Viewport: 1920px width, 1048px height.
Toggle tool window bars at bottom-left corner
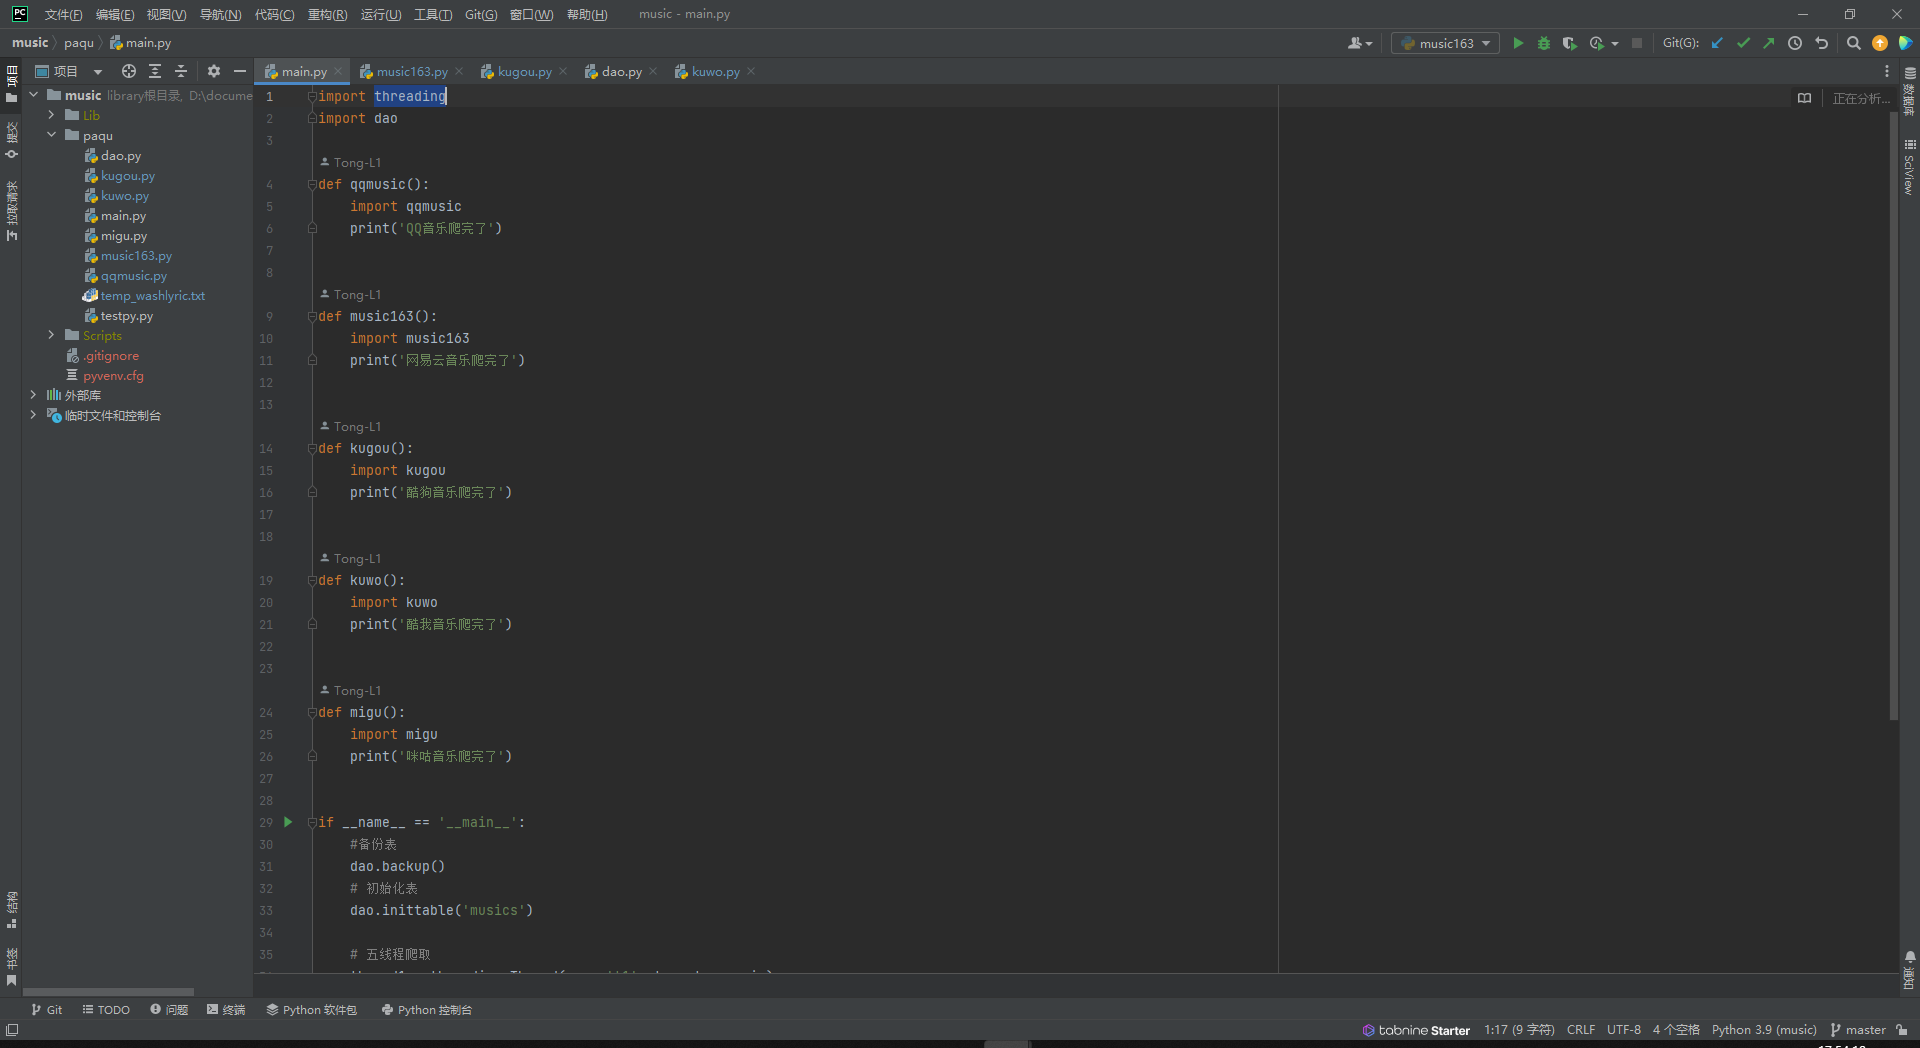(x=12, y=1030)
